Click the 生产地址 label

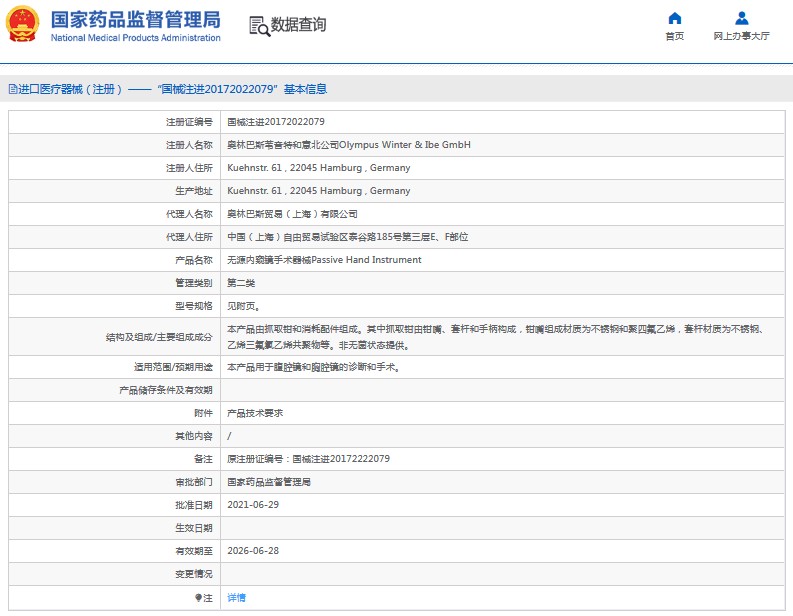click(194, 191)
